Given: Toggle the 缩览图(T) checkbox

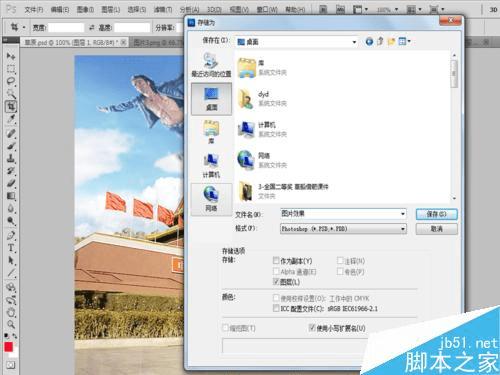Looking at the screenshot, I should point(225,328).
